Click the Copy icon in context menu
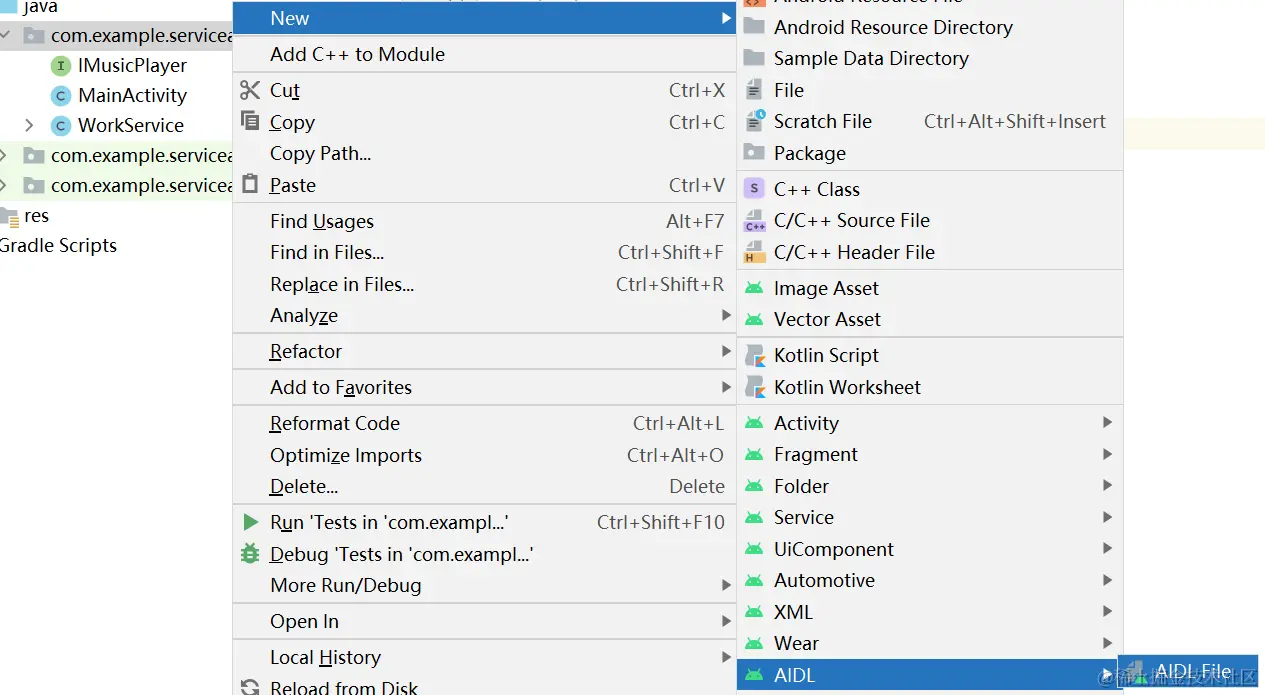Screen dimensions: 1265x695 (250, 121)
